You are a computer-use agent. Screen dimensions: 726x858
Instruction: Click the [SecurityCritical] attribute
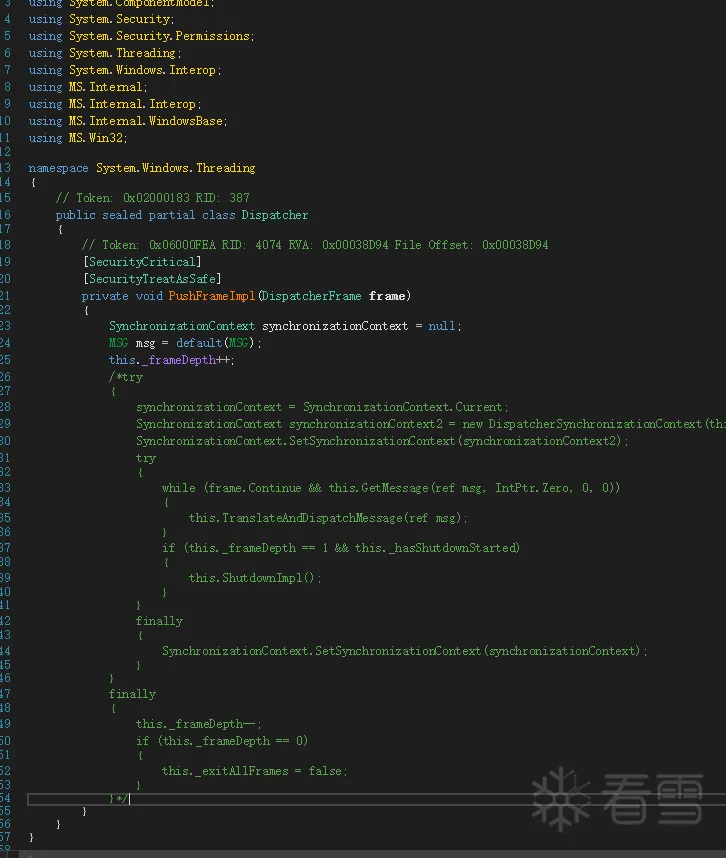click(x=142, y=262)
